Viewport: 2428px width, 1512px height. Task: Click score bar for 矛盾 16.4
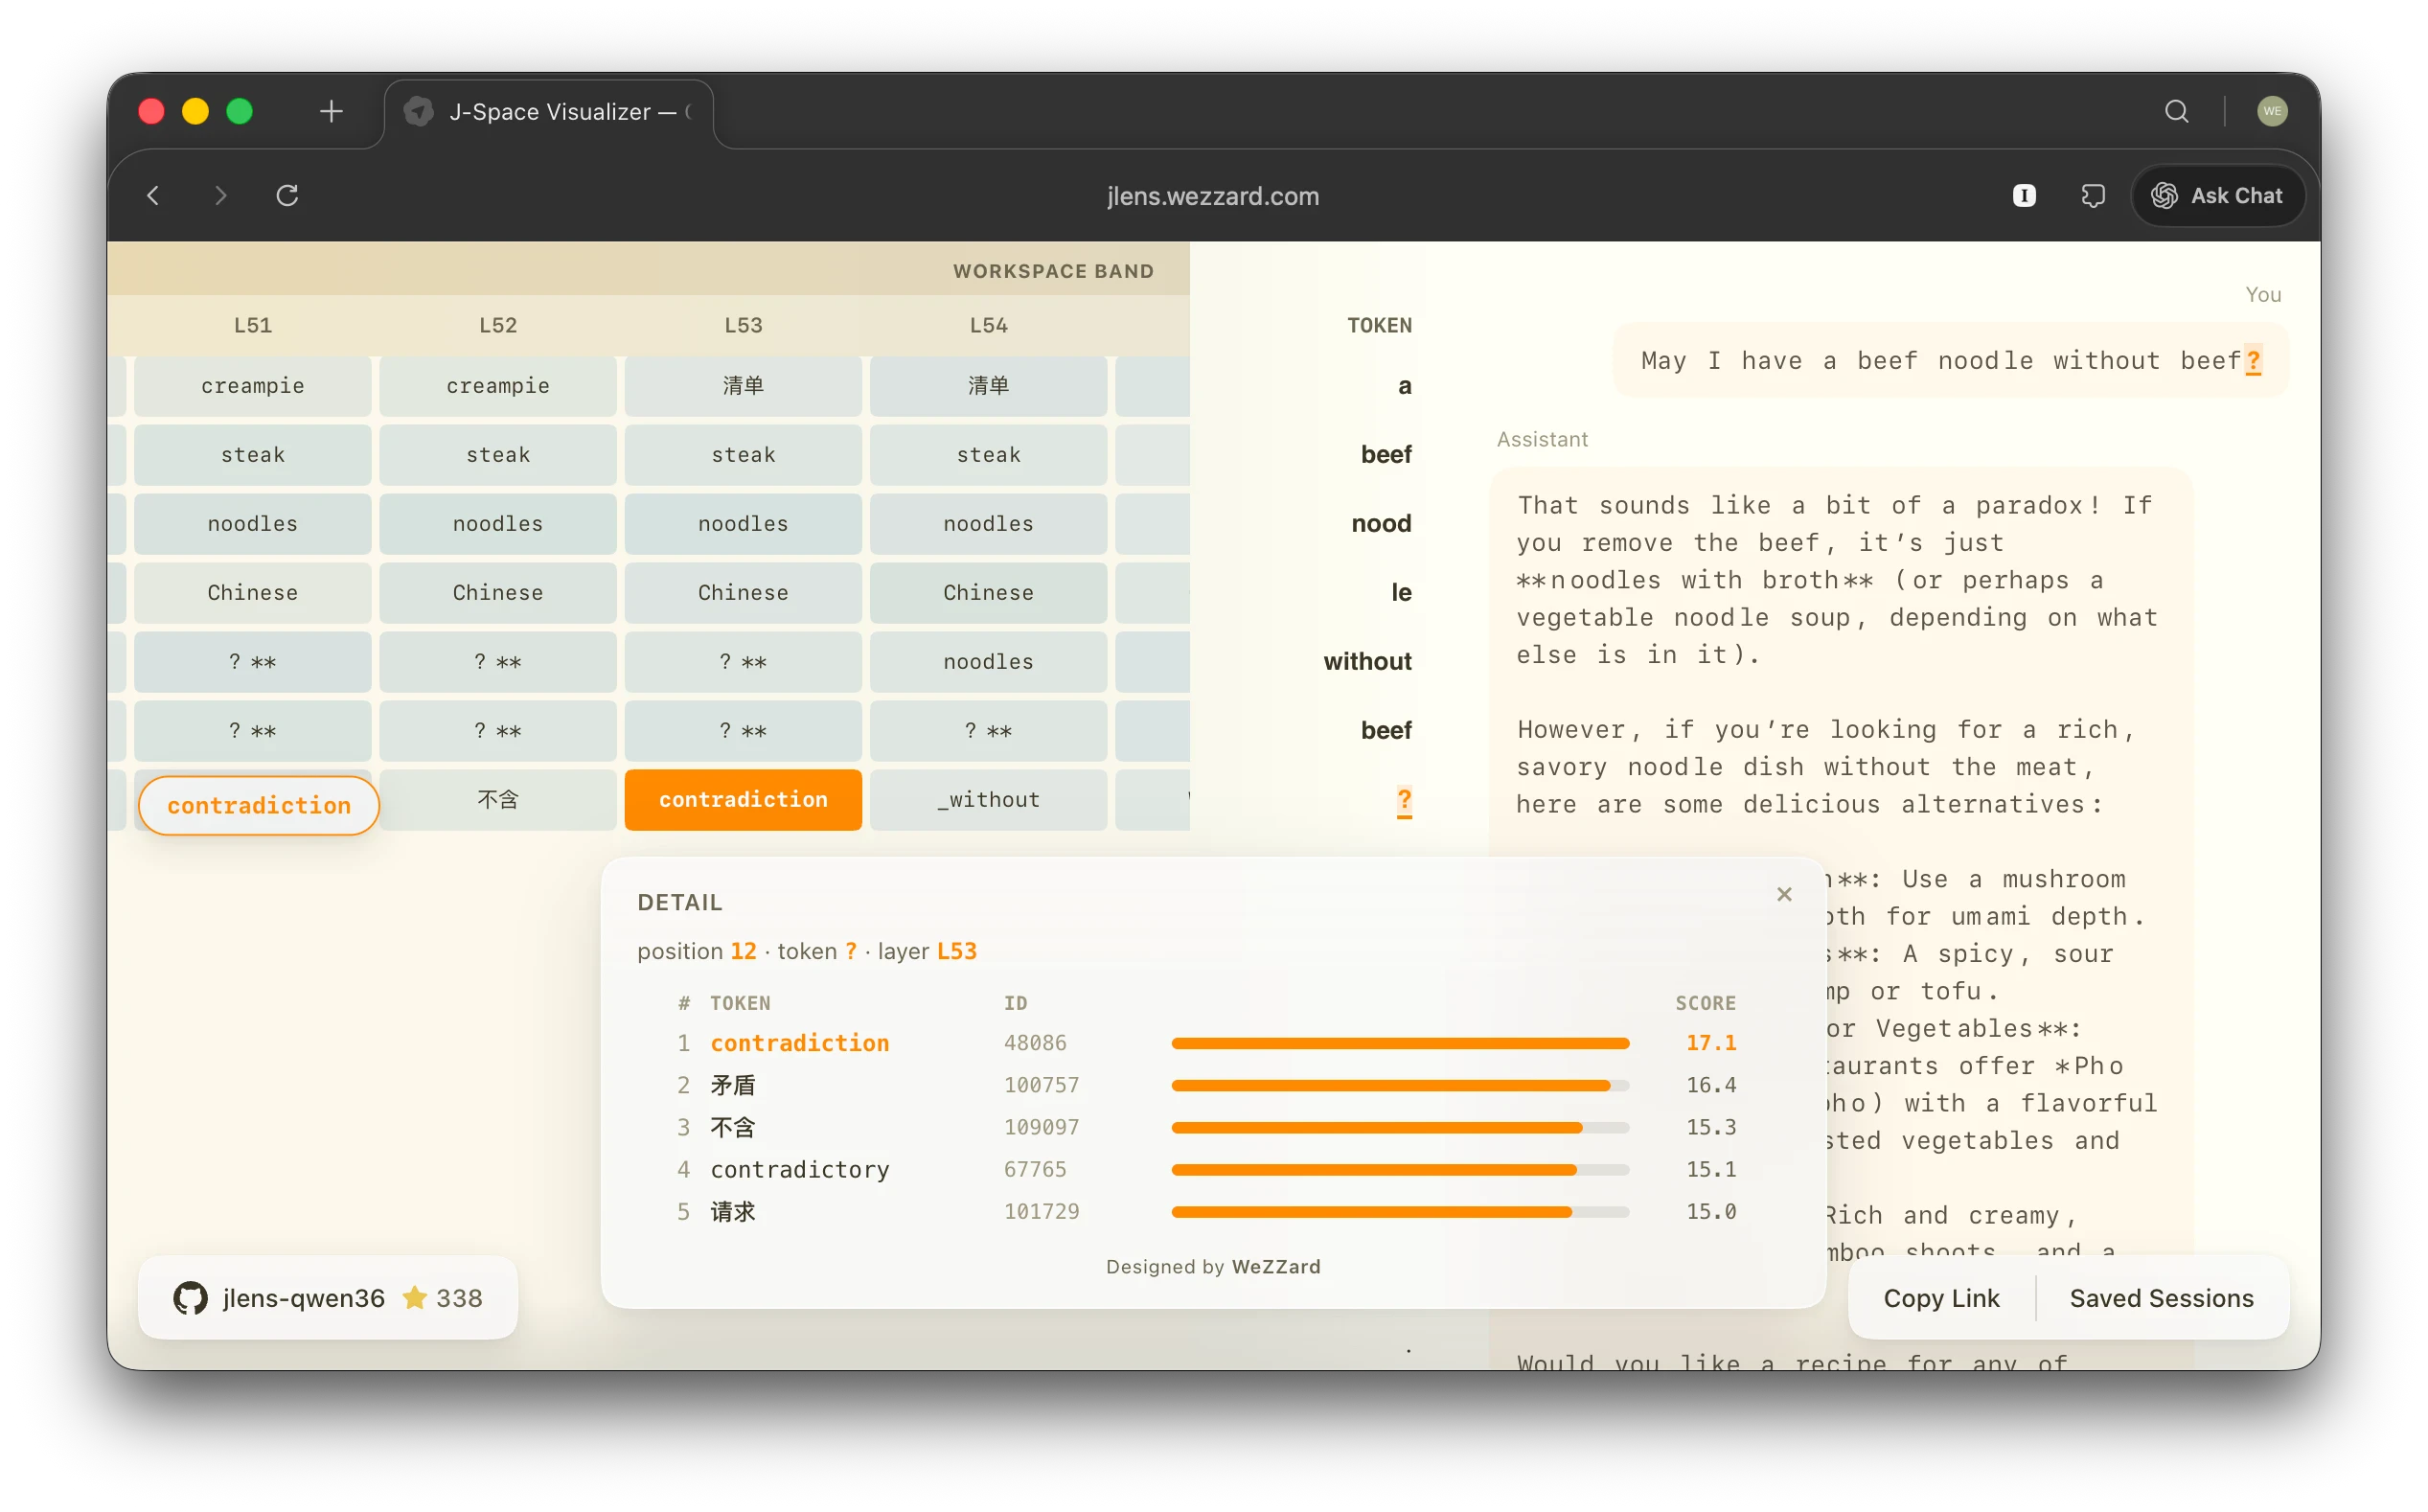[x=1400, y=1085]
